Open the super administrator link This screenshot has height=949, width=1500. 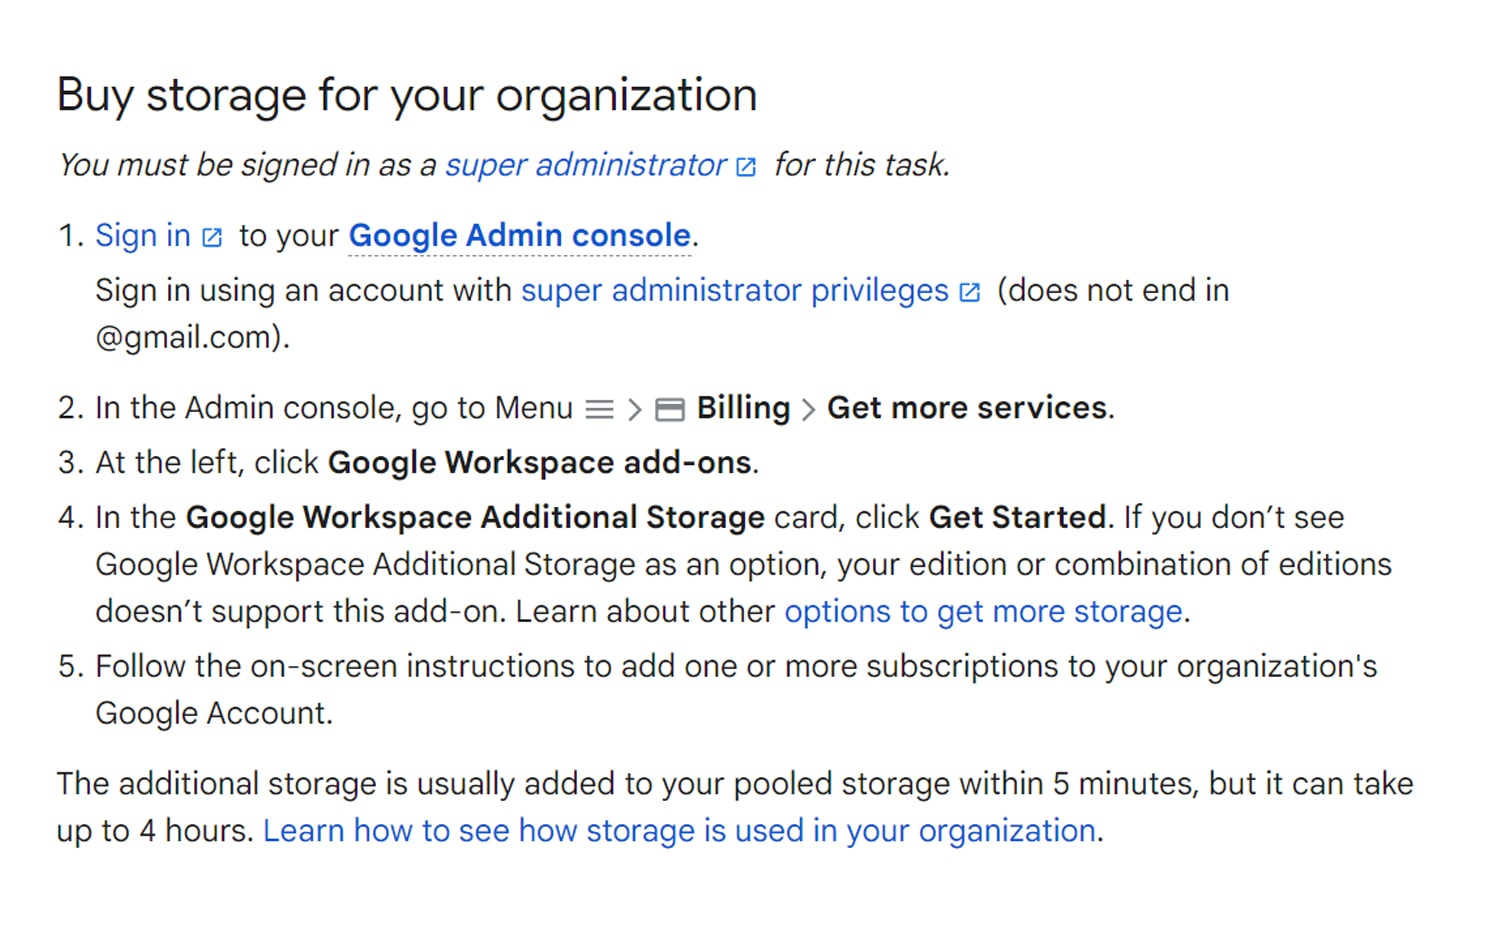tap(585, 165)
